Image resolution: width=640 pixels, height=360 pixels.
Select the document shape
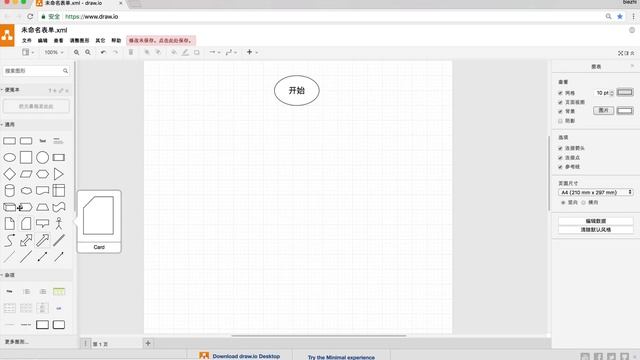point(42,191)
